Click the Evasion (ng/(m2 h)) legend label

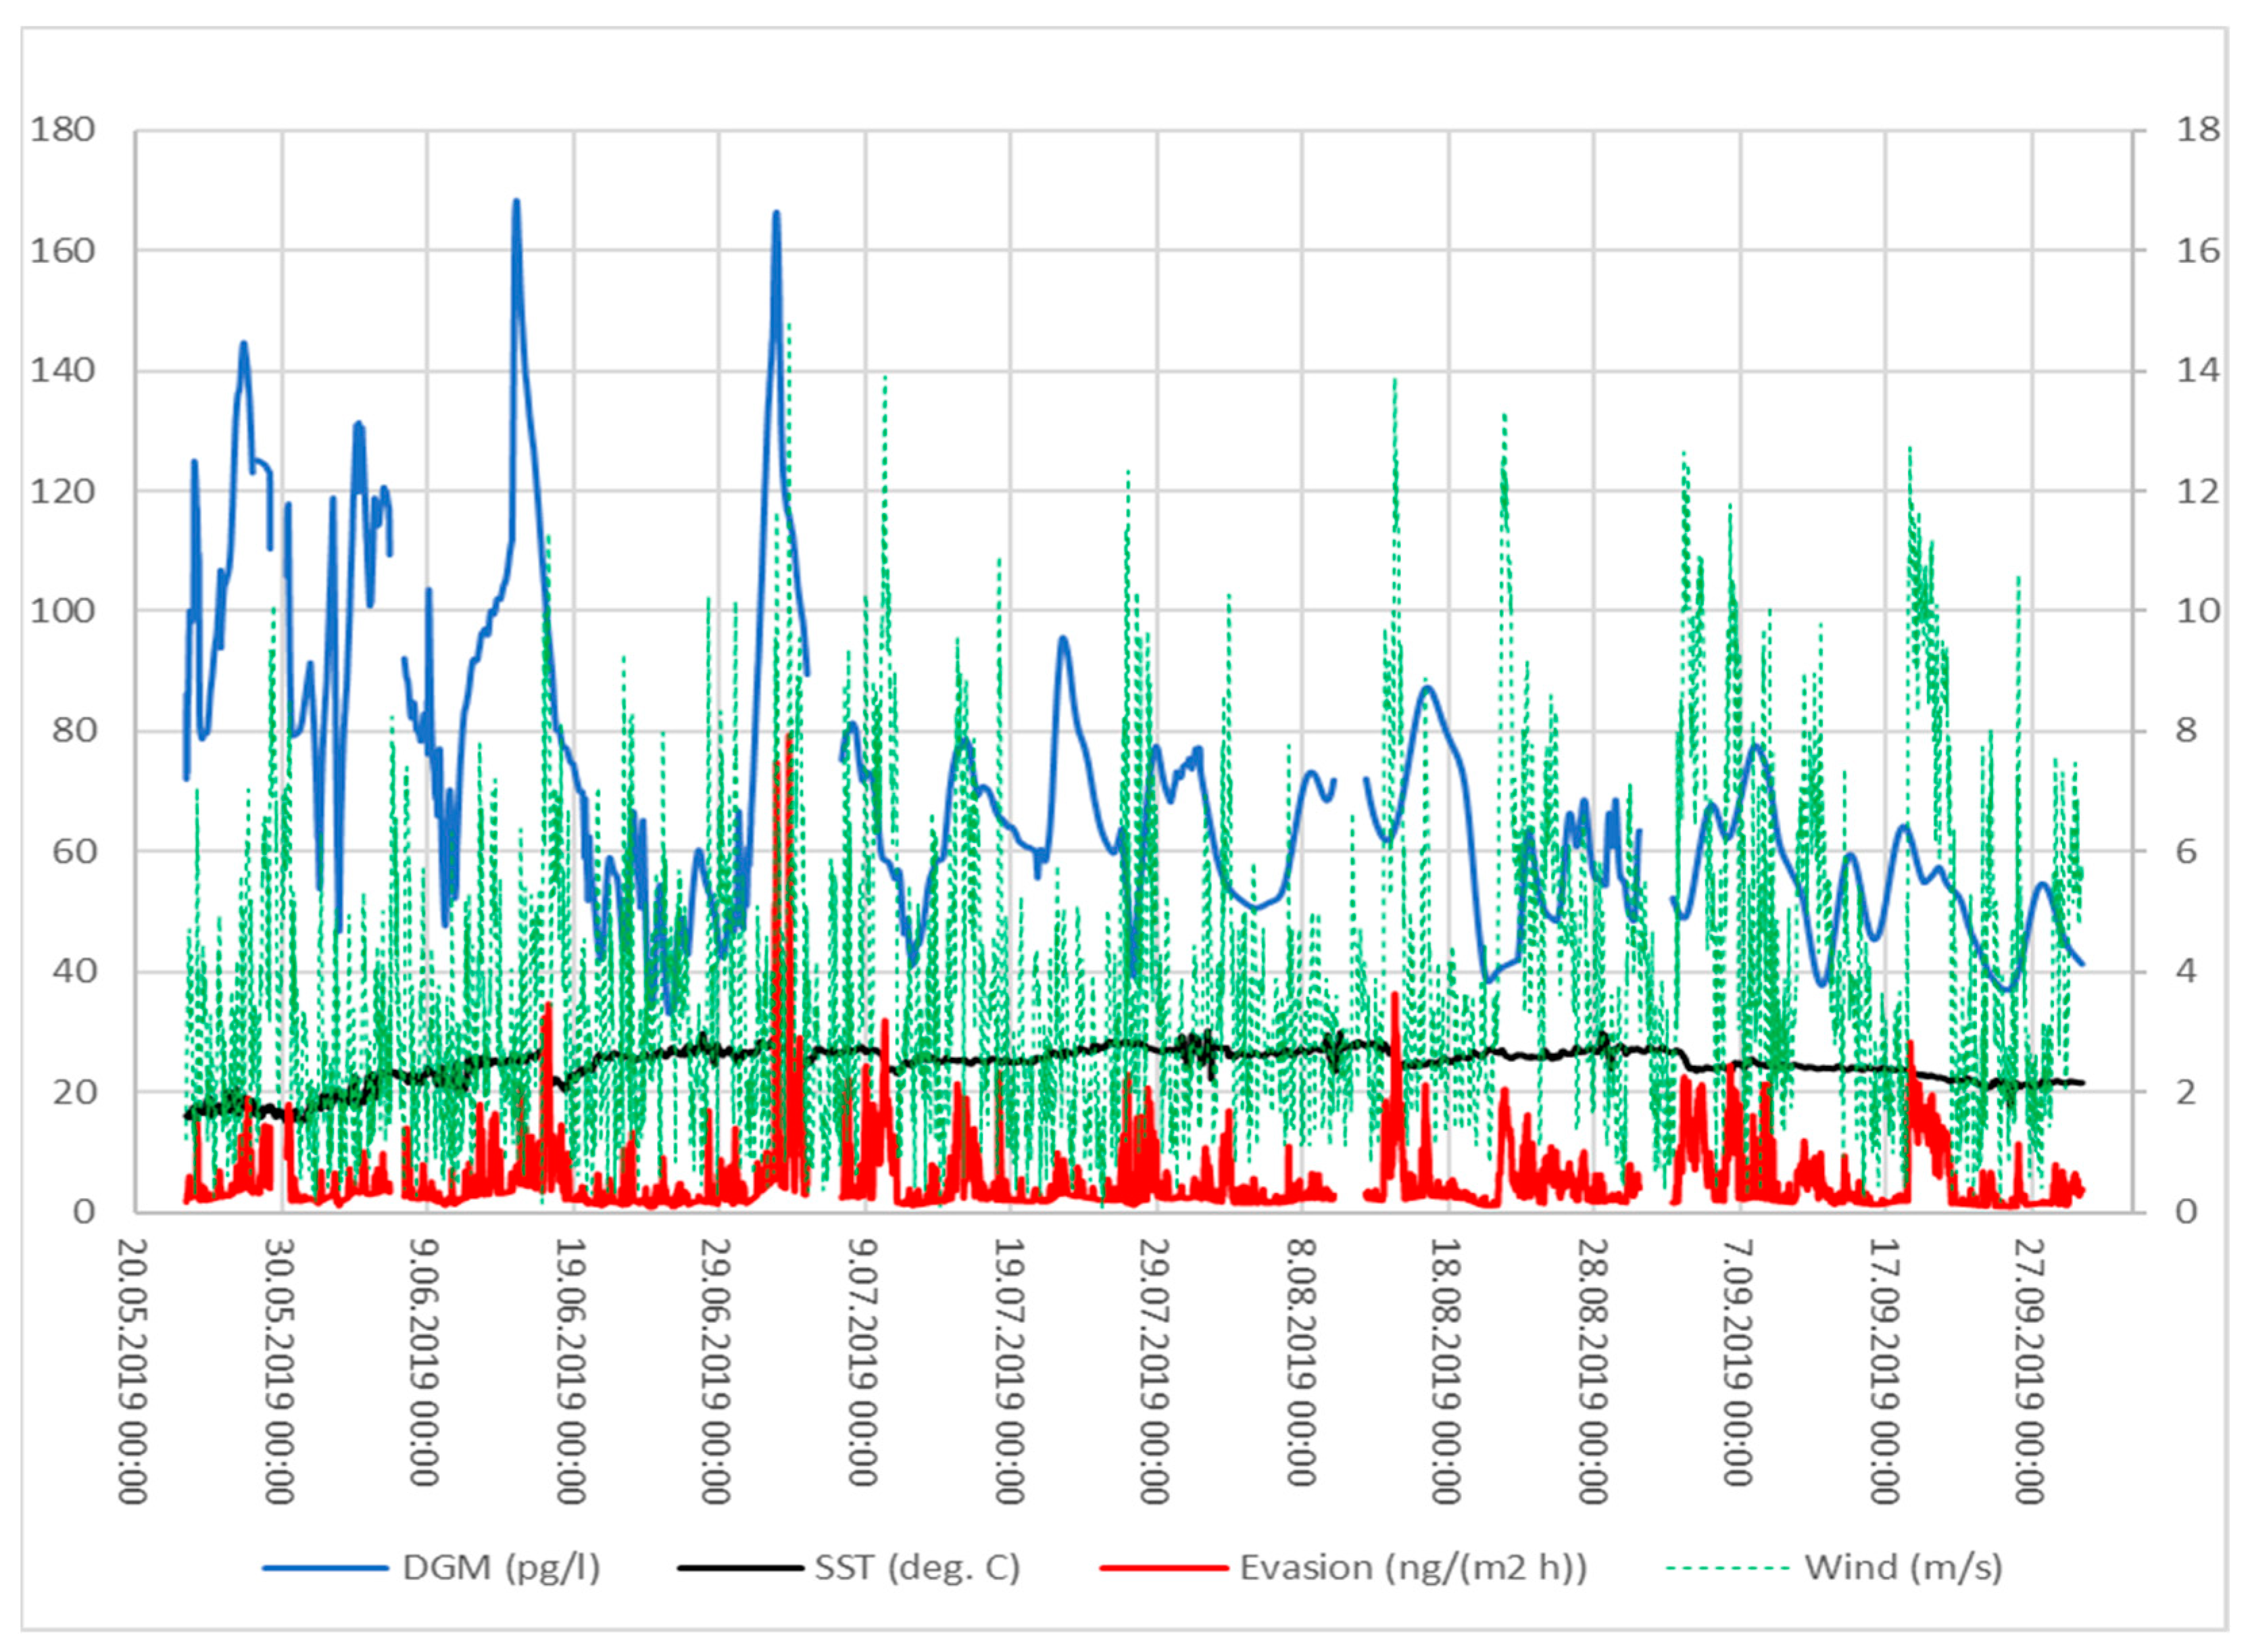point(1413,1567)
